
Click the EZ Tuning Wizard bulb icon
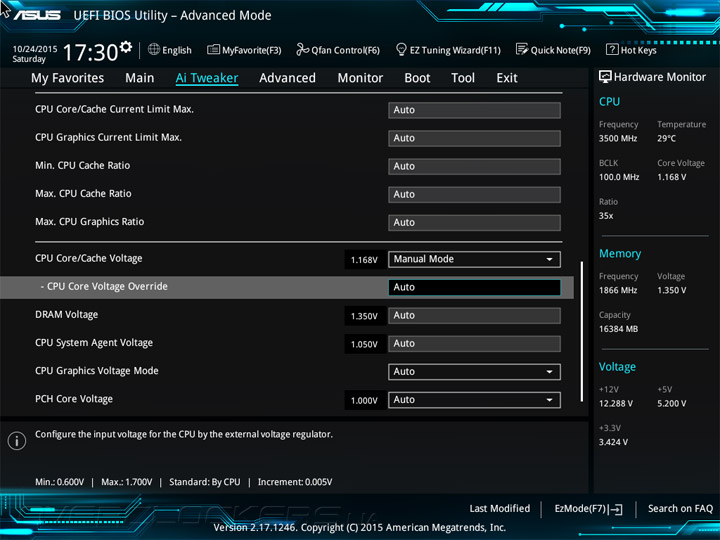(x=401, y=49)
